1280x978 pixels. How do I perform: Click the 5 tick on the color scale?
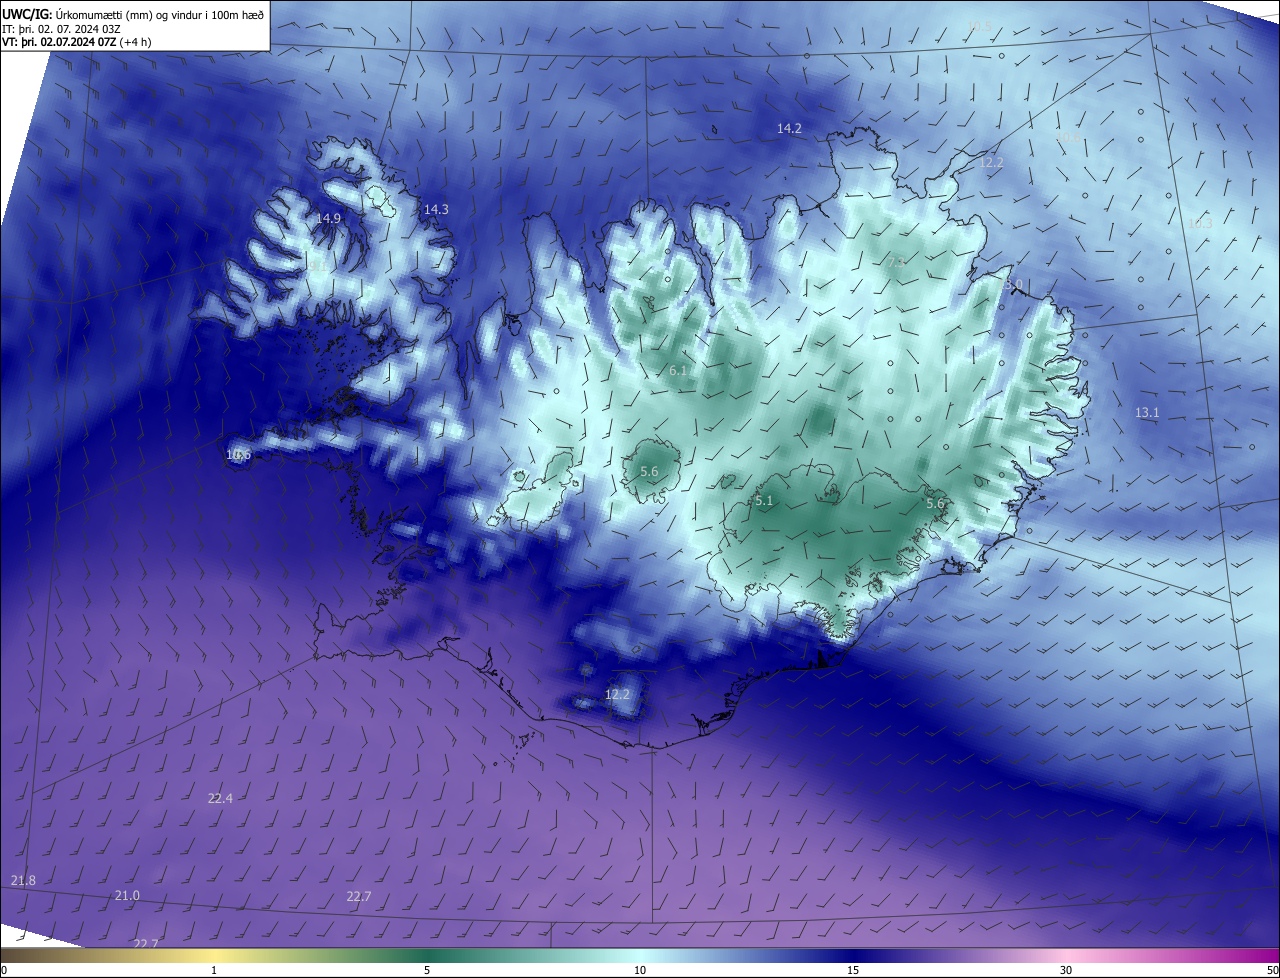[x=427, y=970]
